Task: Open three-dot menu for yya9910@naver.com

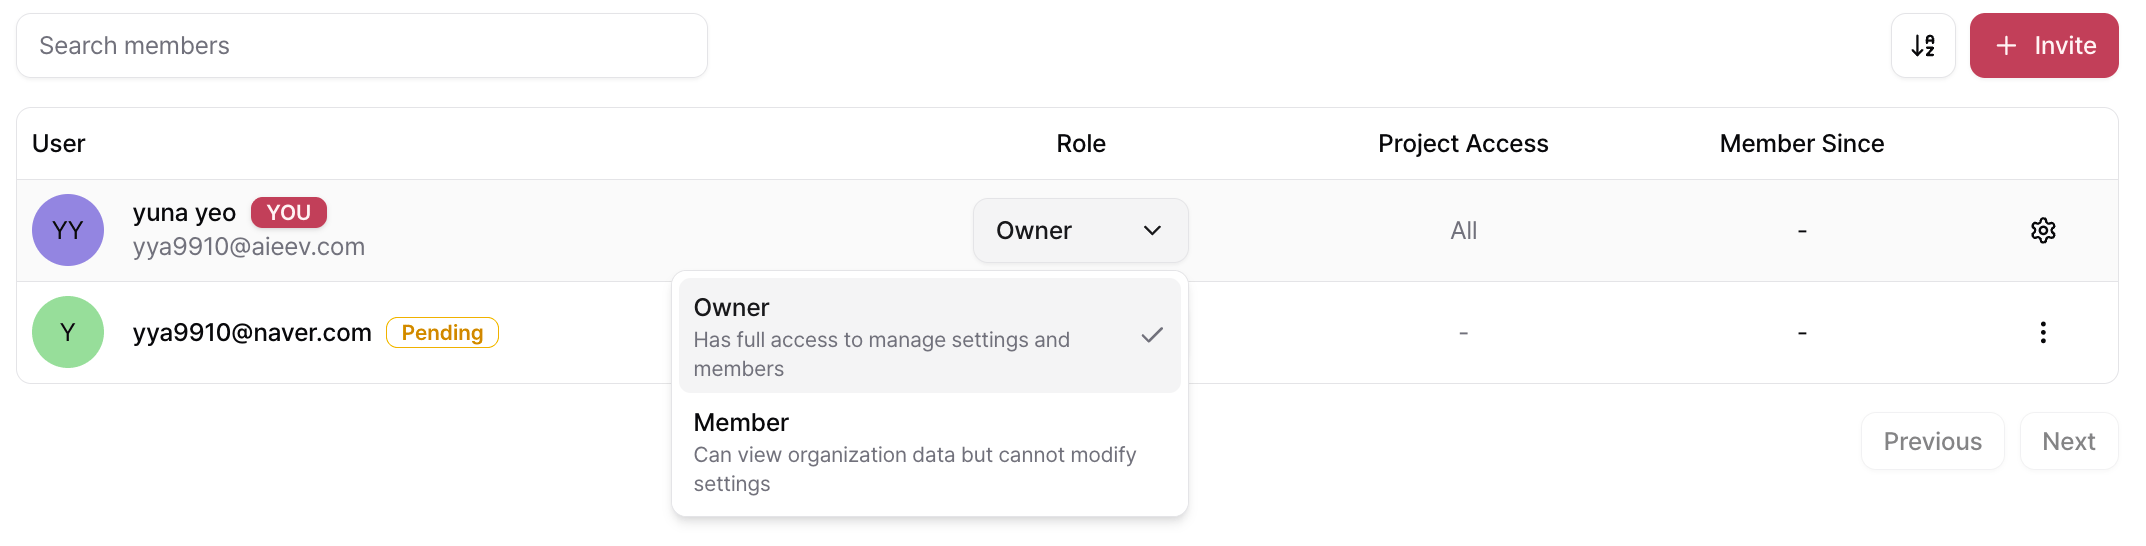Action: point(2042,333)
